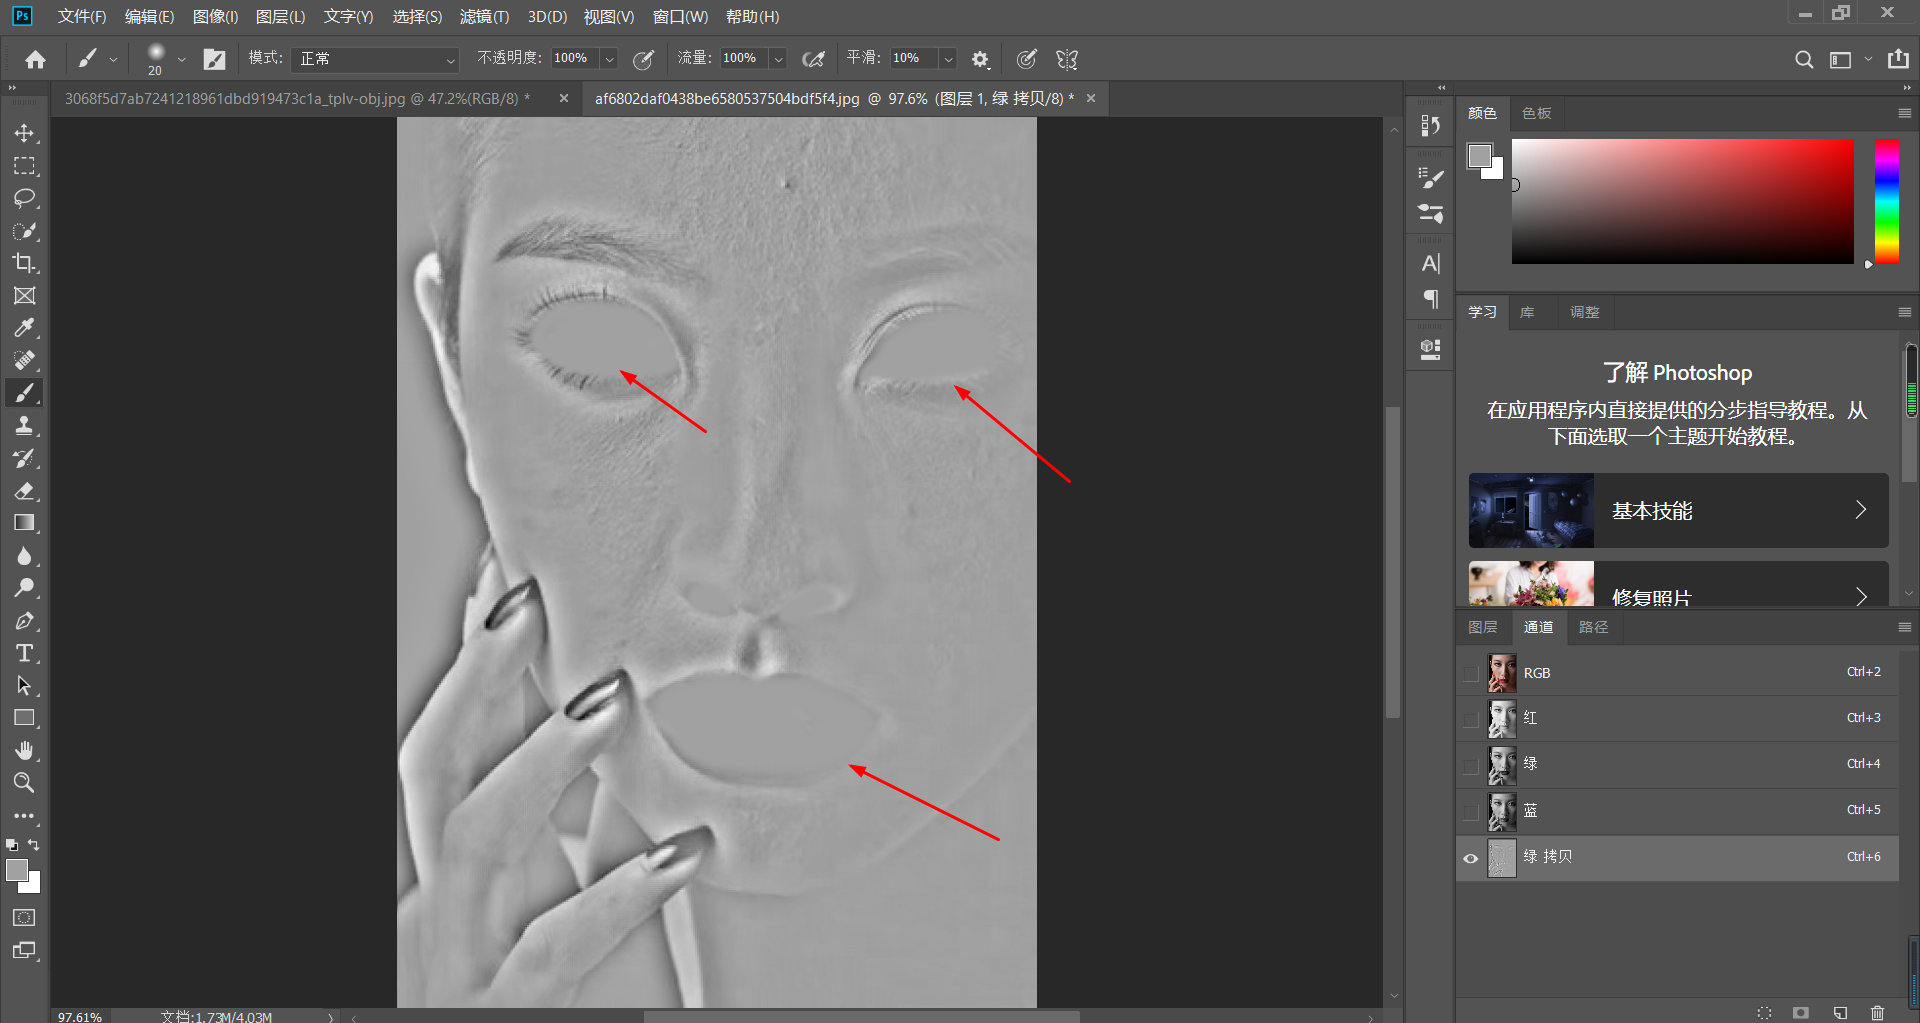Toggle visibility of 红 channel
This screenshot has width=1920, height=1023.
(1471, 719)
